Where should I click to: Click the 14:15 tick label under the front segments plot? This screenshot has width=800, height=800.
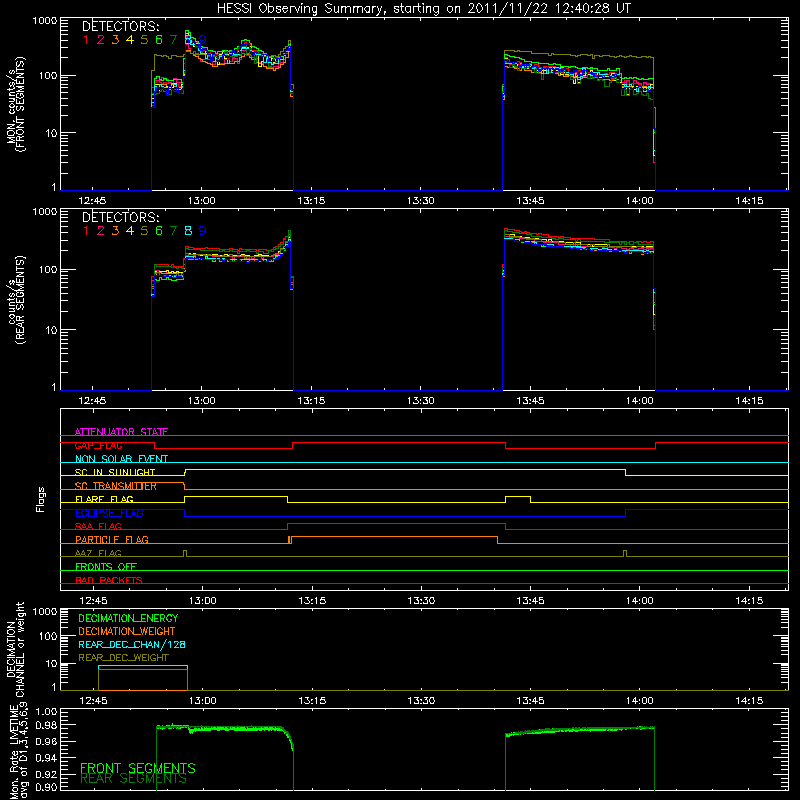tap(749, 201)
